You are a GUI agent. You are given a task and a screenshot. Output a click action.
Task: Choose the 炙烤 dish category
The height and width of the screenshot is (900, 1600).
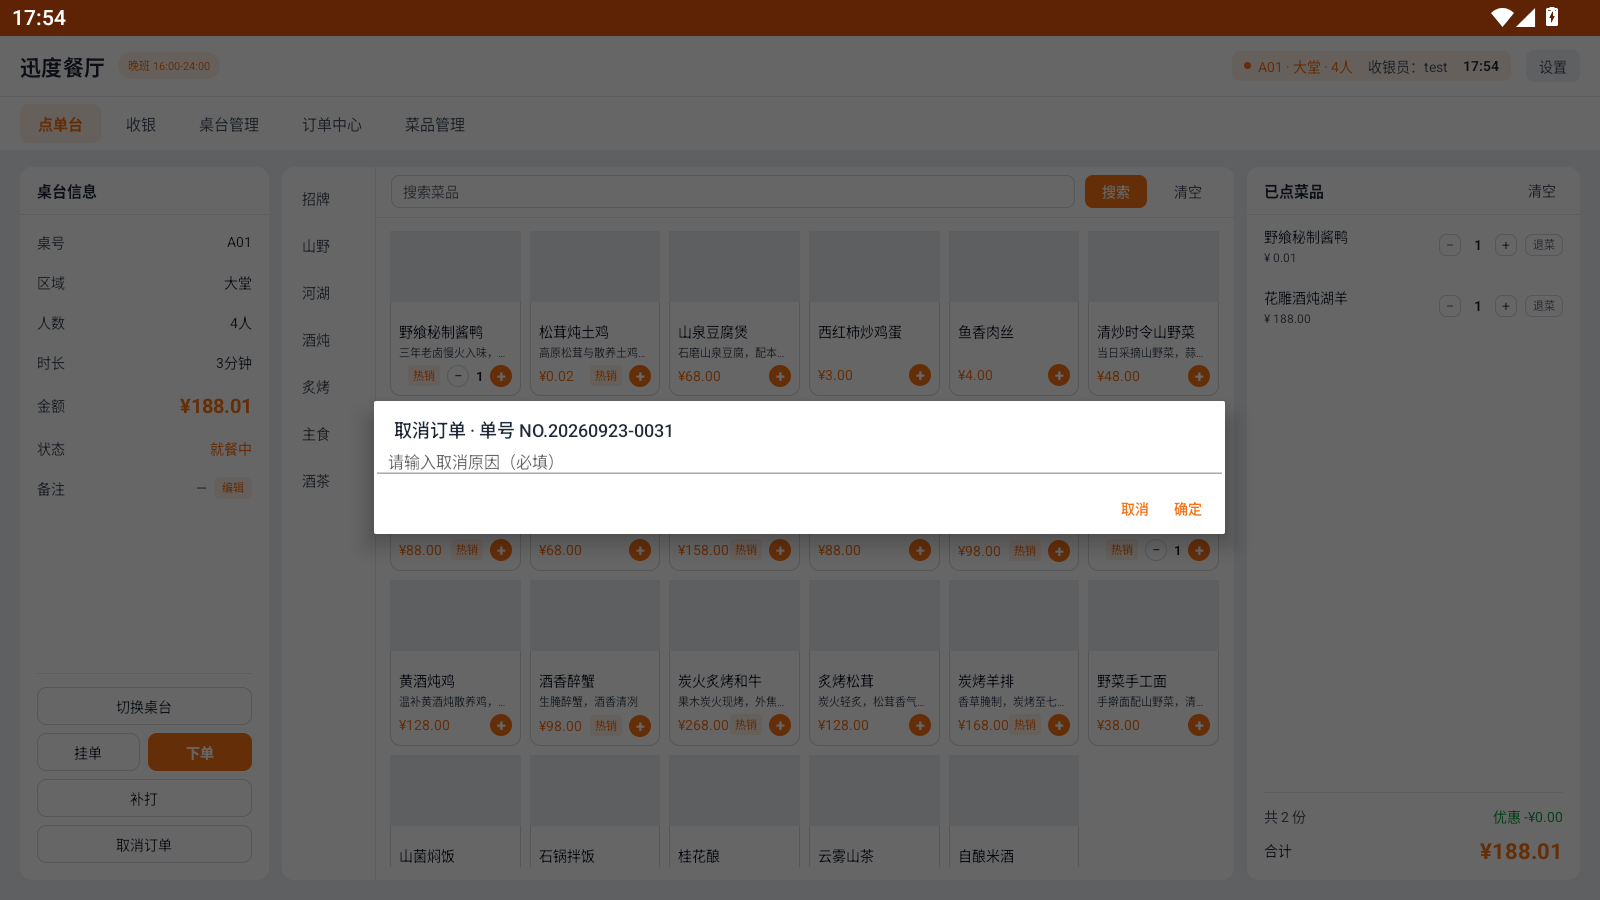pos(316,387)
